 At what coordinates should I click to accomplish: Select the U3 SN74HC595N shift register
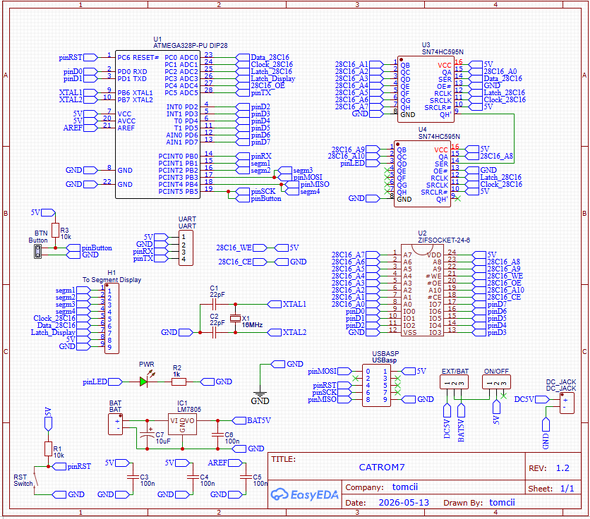(x=426, y=90)
